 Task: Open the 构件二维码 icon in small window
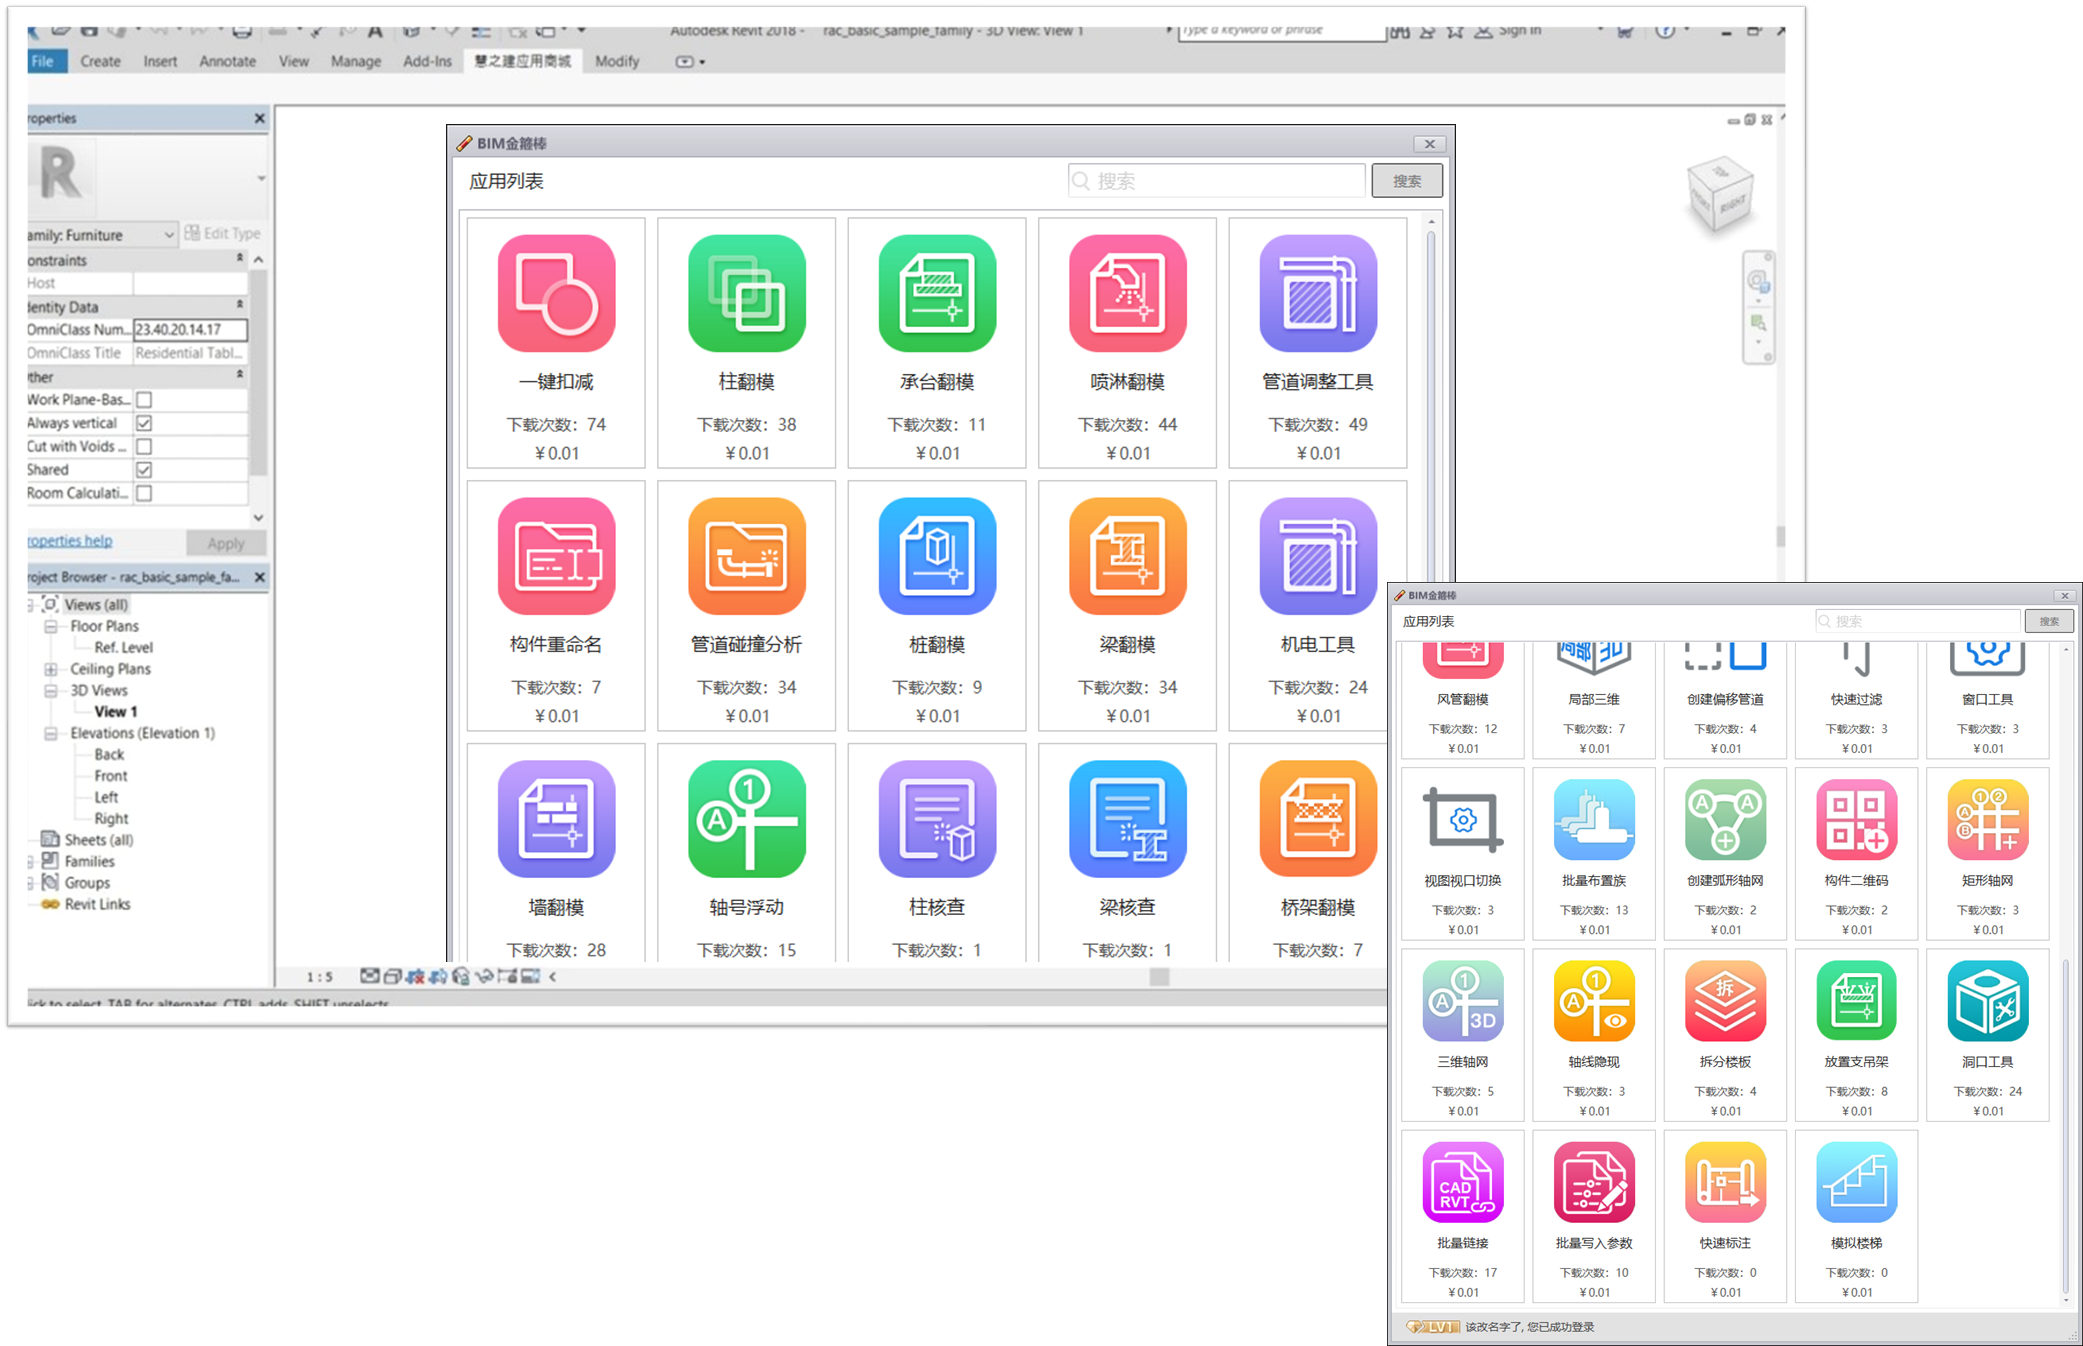click(x=1856, y=820)
